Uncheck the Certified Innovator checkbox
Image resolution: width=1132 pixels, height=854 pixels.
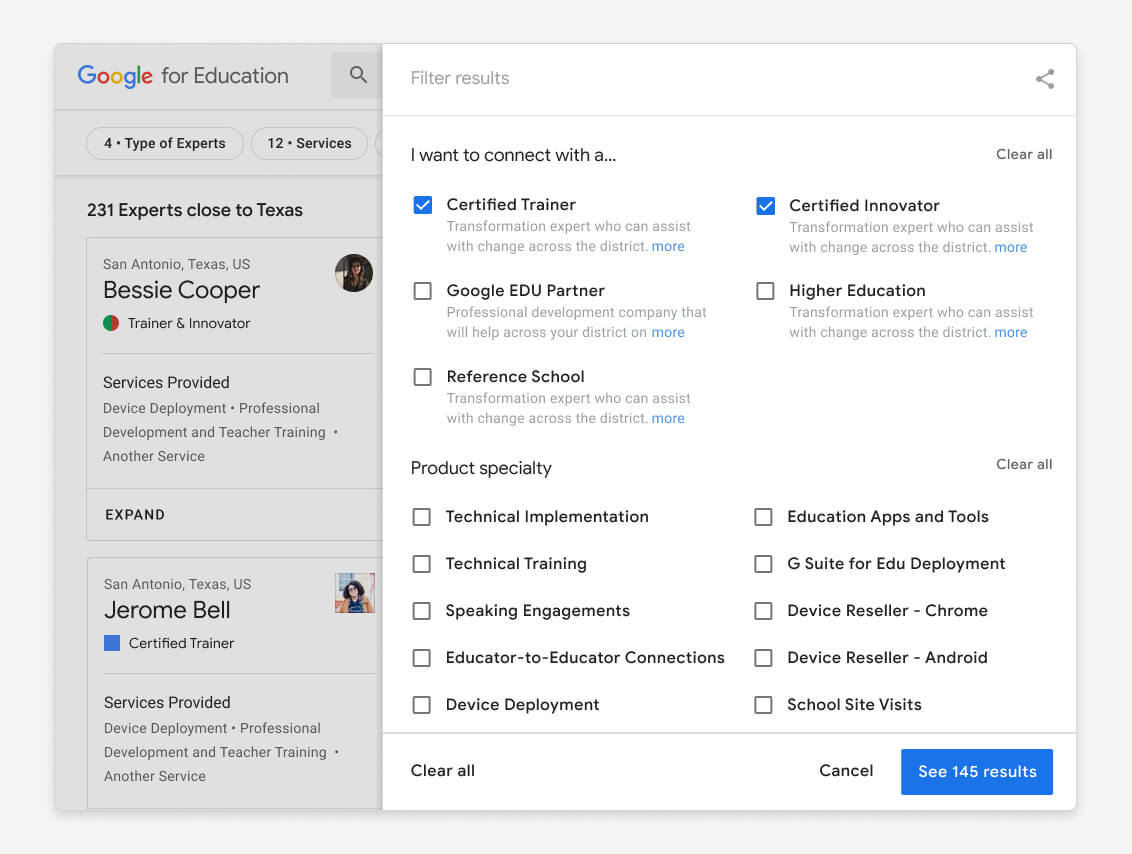[765, 206]
